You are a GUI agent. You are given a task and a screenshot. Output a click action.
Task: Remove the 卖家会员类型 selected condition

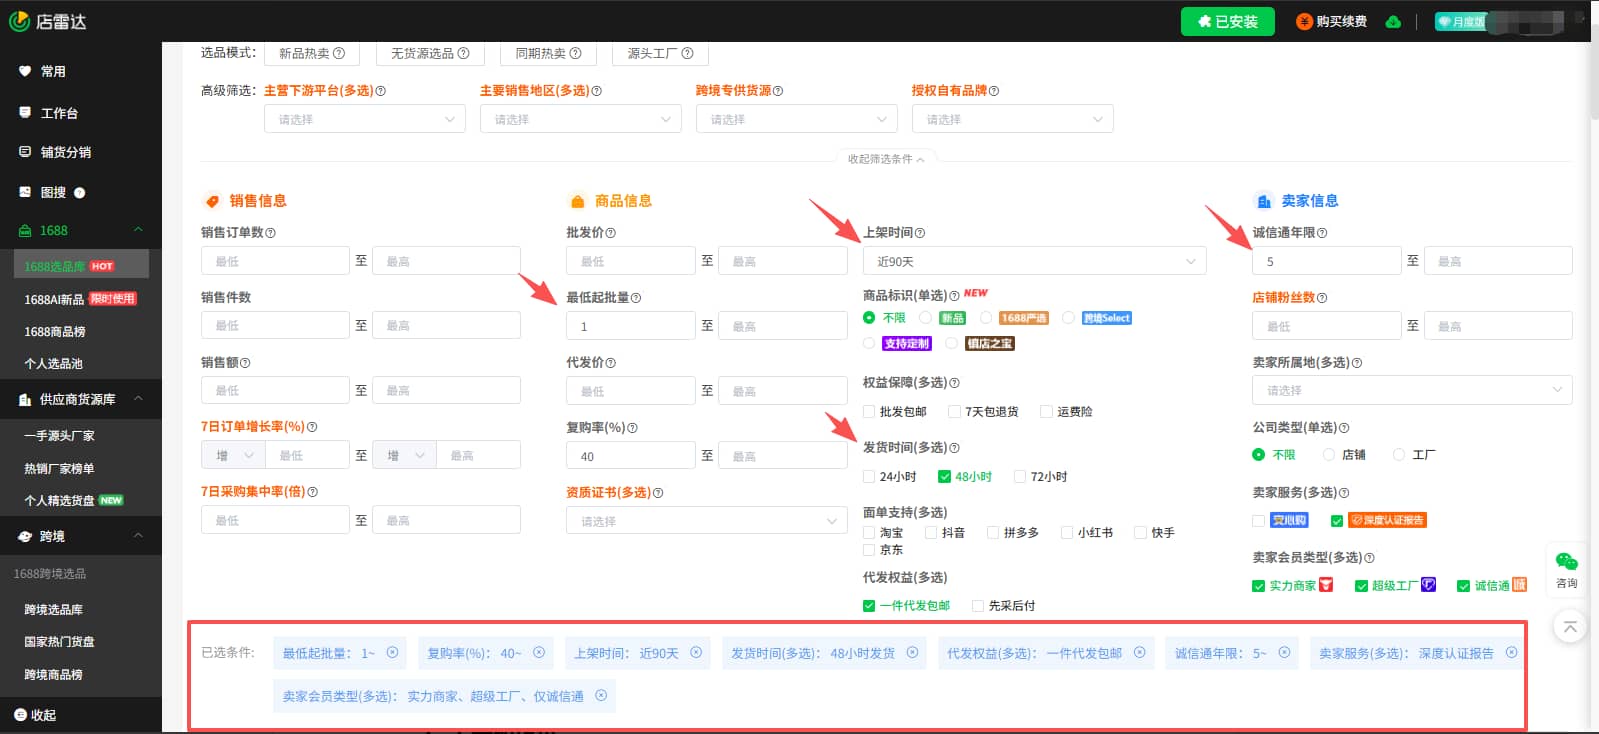pyautogui.click(x=601, y=695)
